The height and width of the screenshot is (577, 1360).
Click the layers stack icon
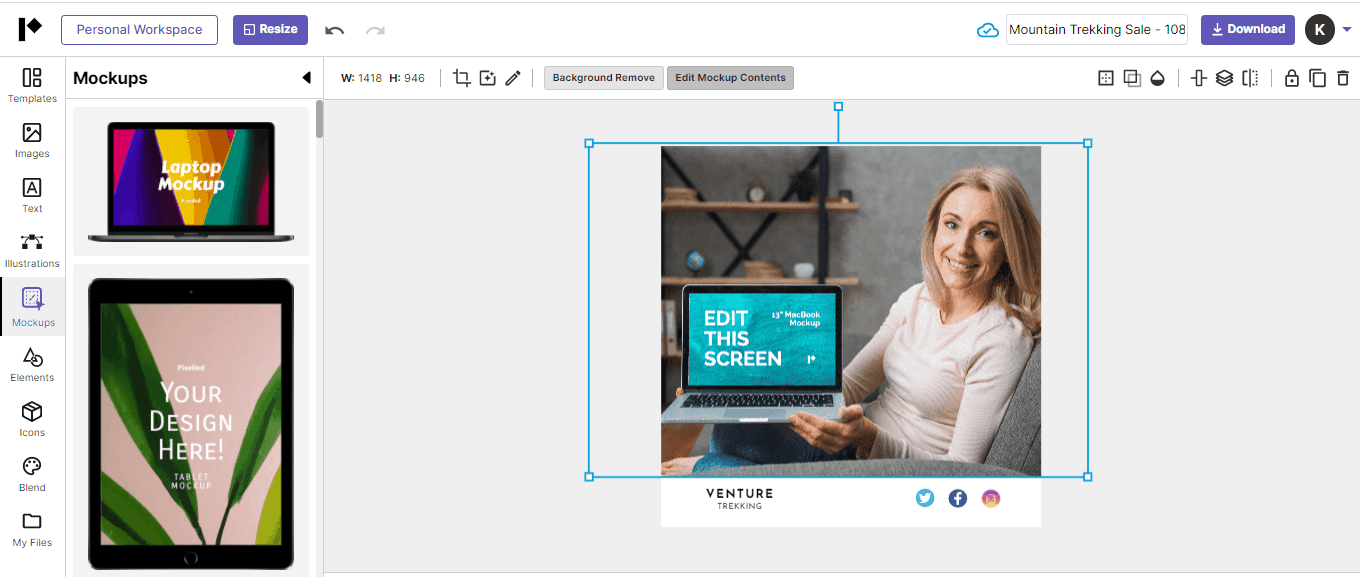(x=1224, y=78)
